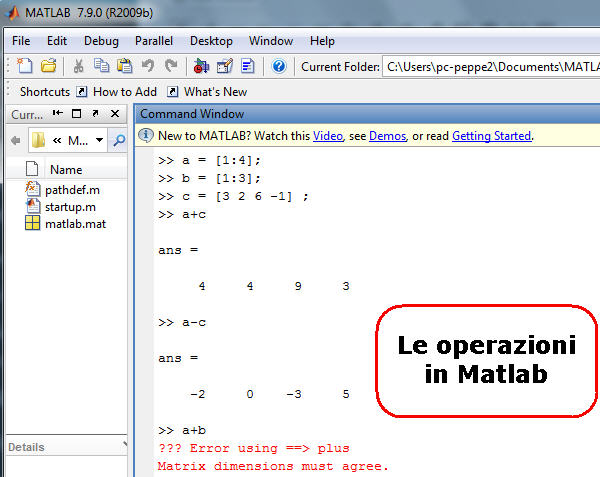Open the Desktop menu

tap(211, 41)
